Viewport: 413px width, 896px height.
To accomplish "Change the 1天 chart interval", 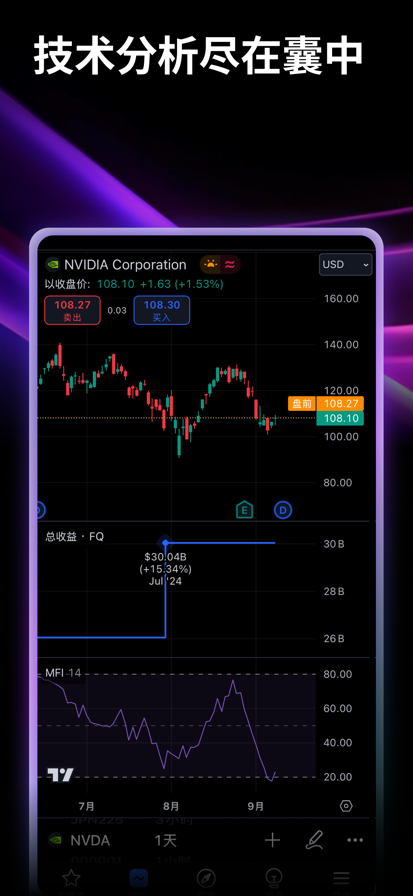I will 165,840.
